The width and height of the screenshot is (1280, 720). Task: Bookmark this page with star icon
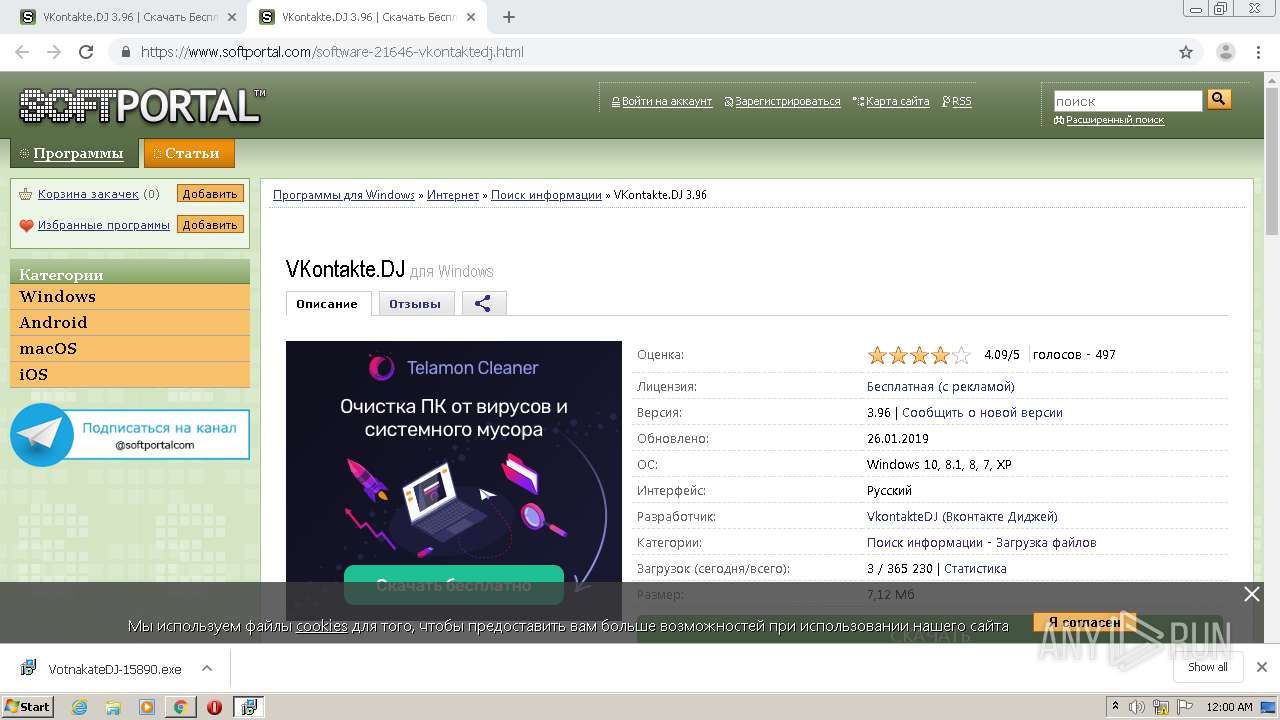[1186, 52]
